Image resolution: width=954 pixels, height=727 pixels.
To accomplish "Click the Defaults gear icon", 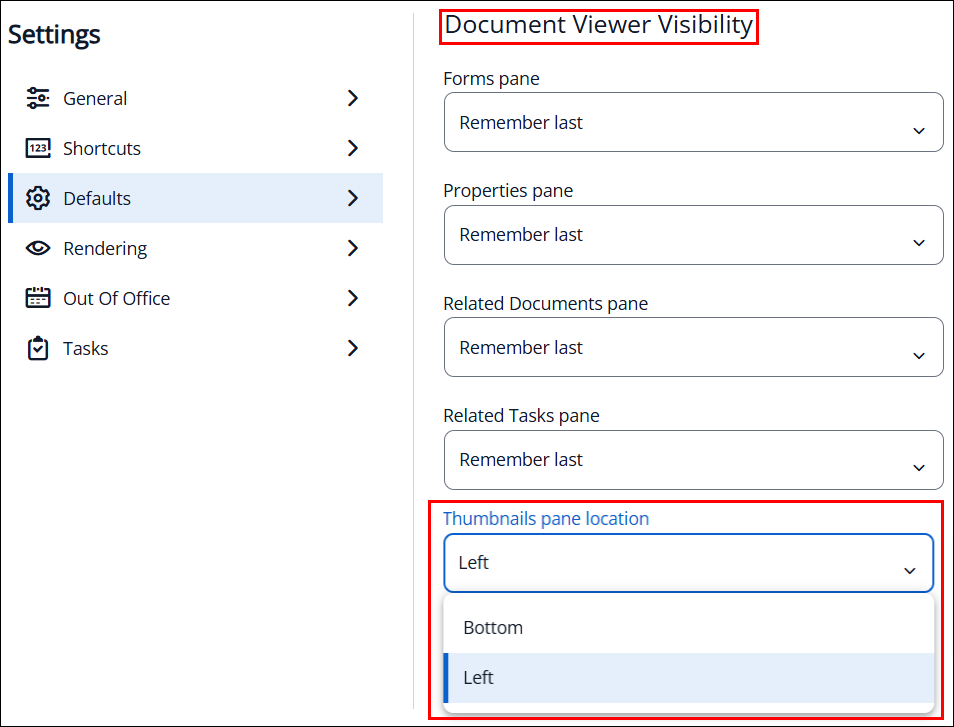I will (38, 198).
